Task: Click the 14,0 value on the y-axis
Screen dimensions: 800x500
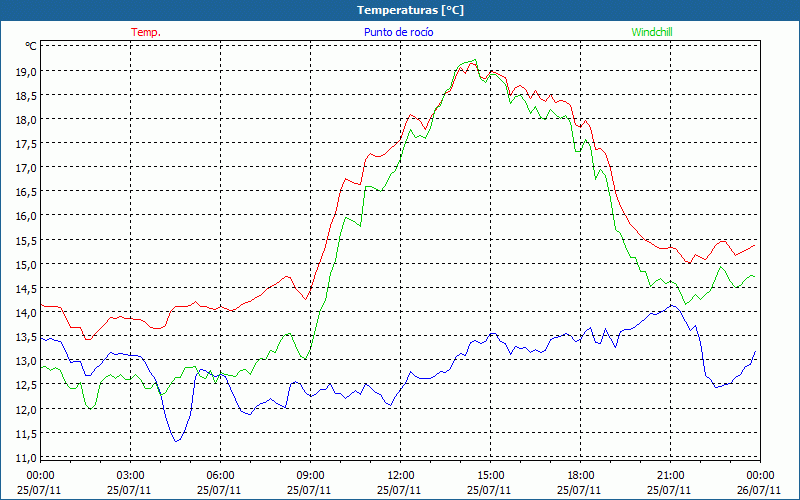Action: [x=27, y=313]
